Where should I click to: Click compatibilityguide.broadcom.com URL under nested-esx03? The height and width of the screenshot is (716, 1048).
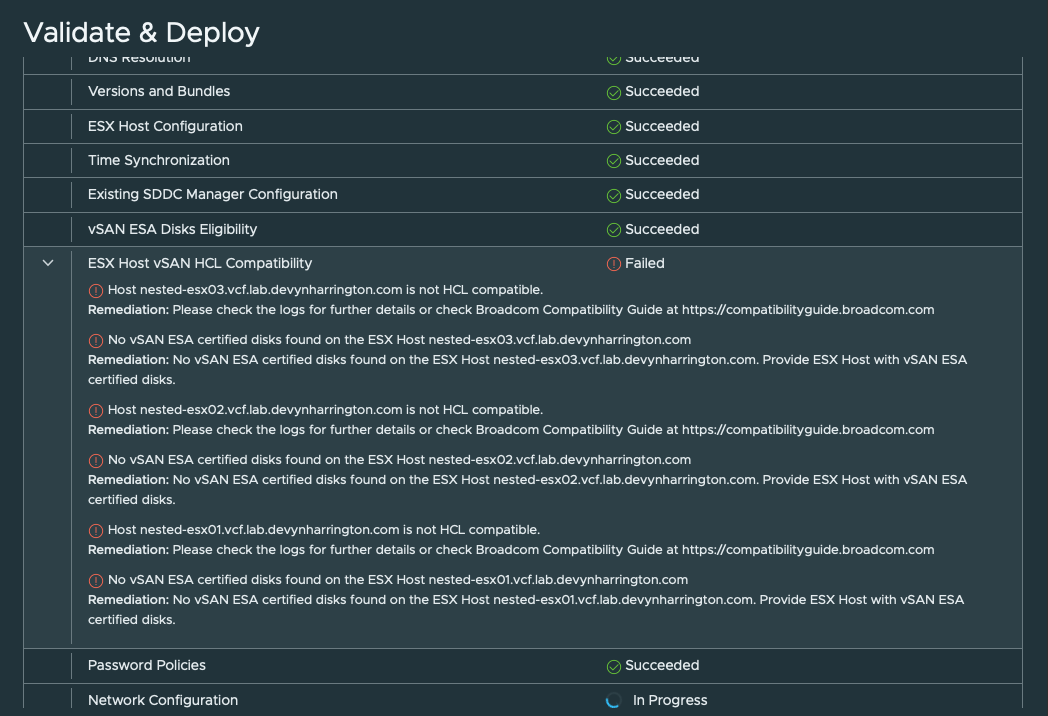coord(808,310)
